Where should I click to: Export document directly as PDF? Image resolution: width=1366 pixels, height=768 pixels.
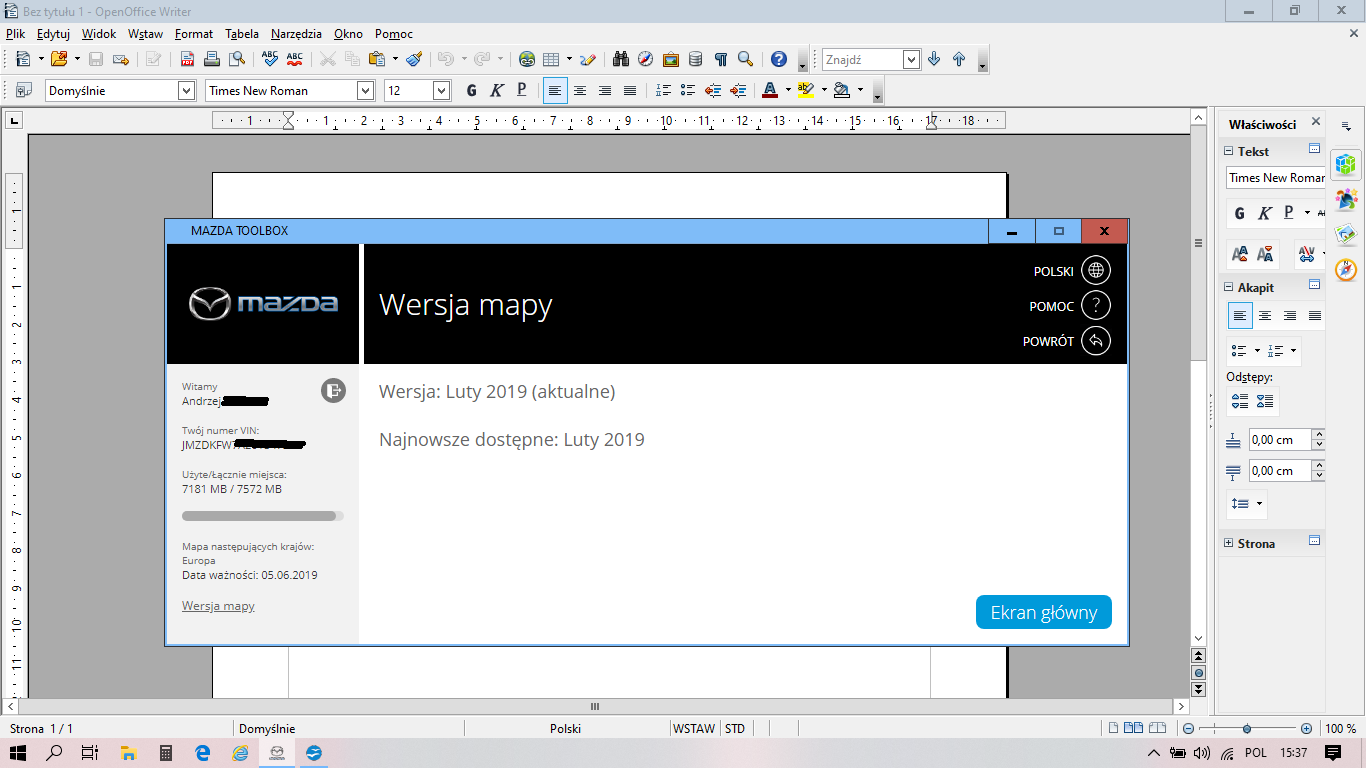click(186, 59)
